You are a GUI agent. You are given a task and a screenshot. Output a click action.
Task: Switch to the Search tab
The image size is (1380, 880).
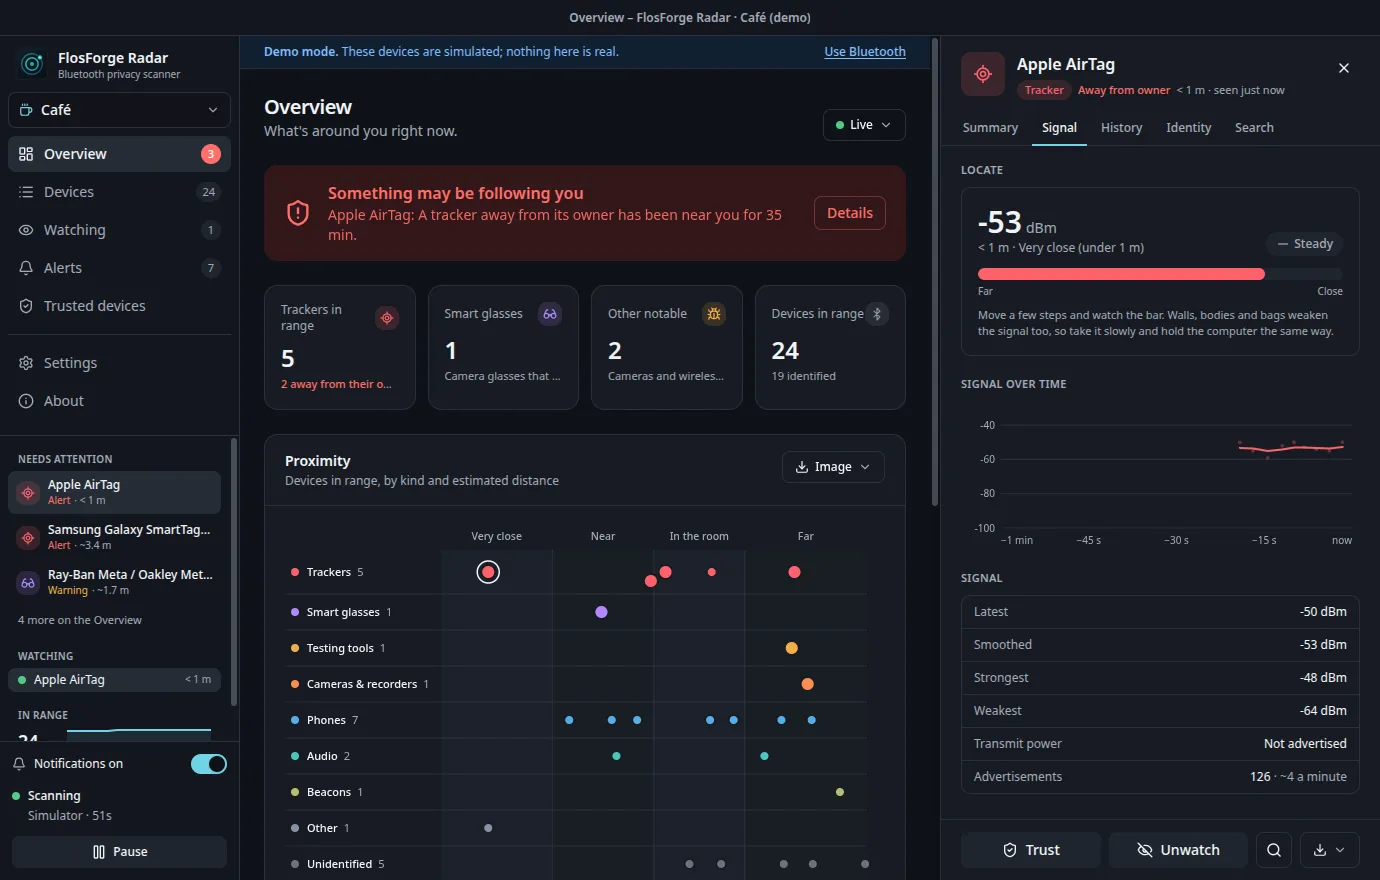[x=1254, y=128]
